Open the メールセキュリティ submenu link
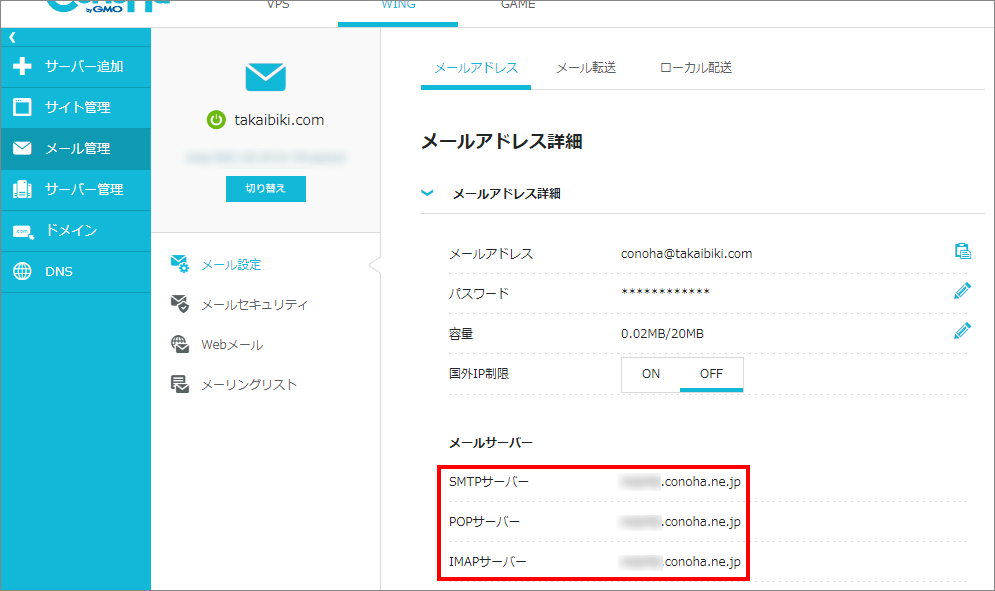 (x=254, y=305)
